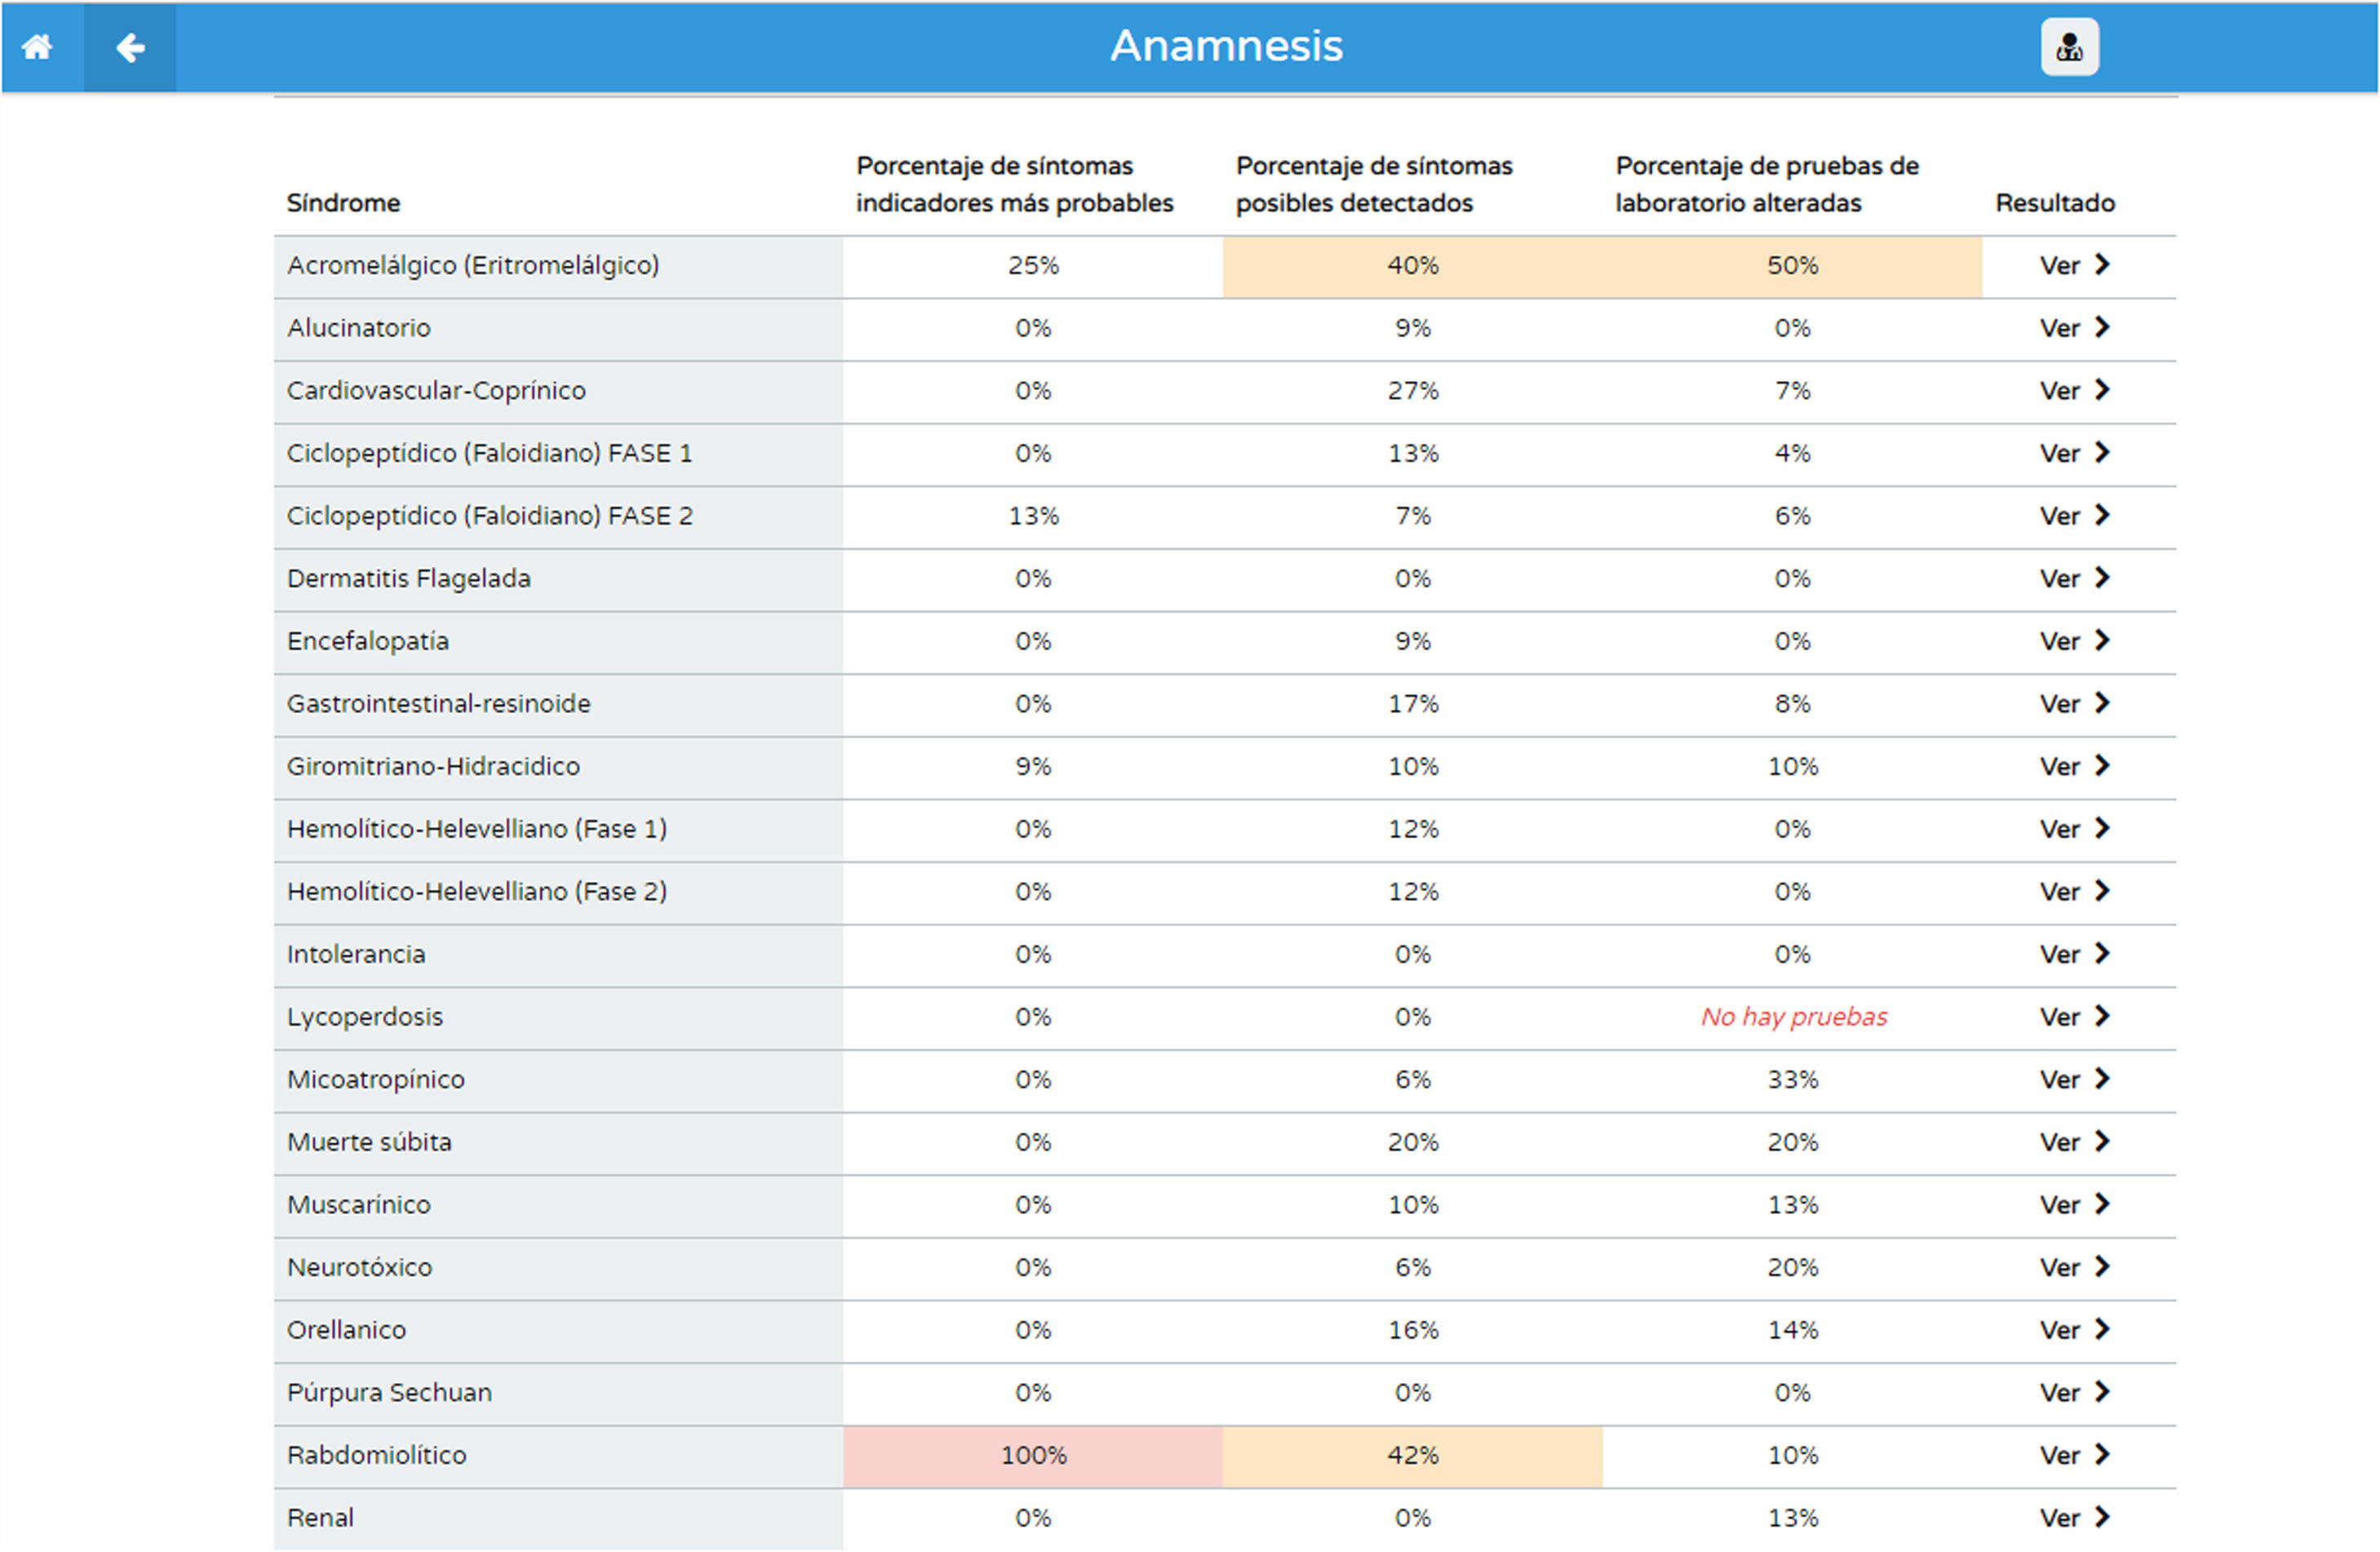
Task: Select the Giromitriano-Hidracidico syndrome name
Action: 433,767
